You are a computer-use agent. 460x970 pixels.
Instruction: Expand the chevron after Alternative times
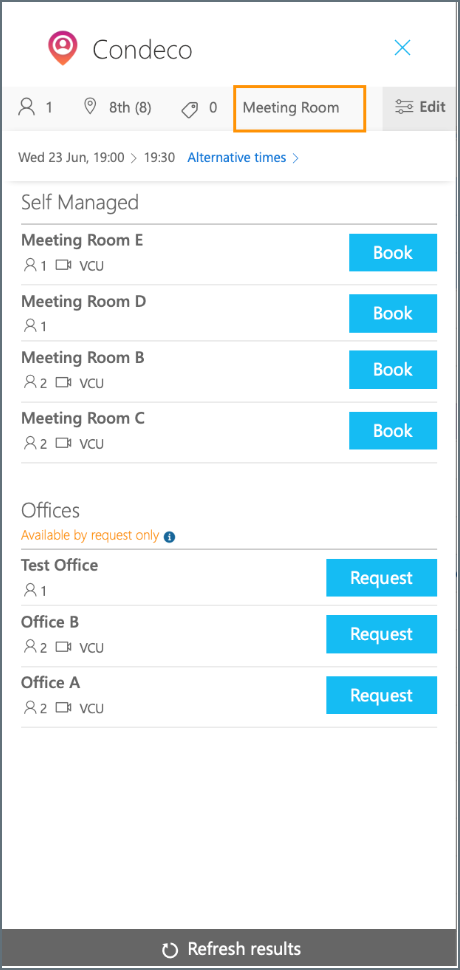[x=295, y=158]
